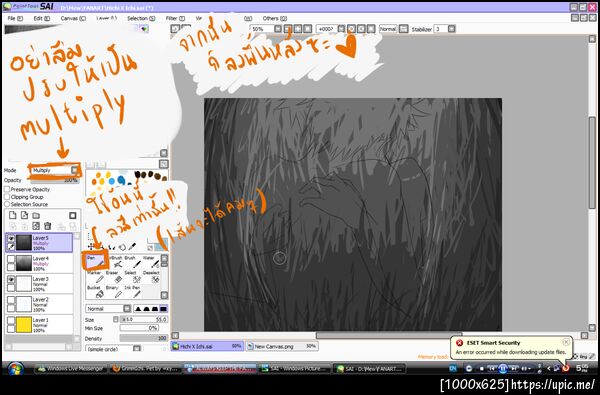Create a new layer set folder
The width and height of the screenshot is (600, 395).
click(x=36, y=215)
